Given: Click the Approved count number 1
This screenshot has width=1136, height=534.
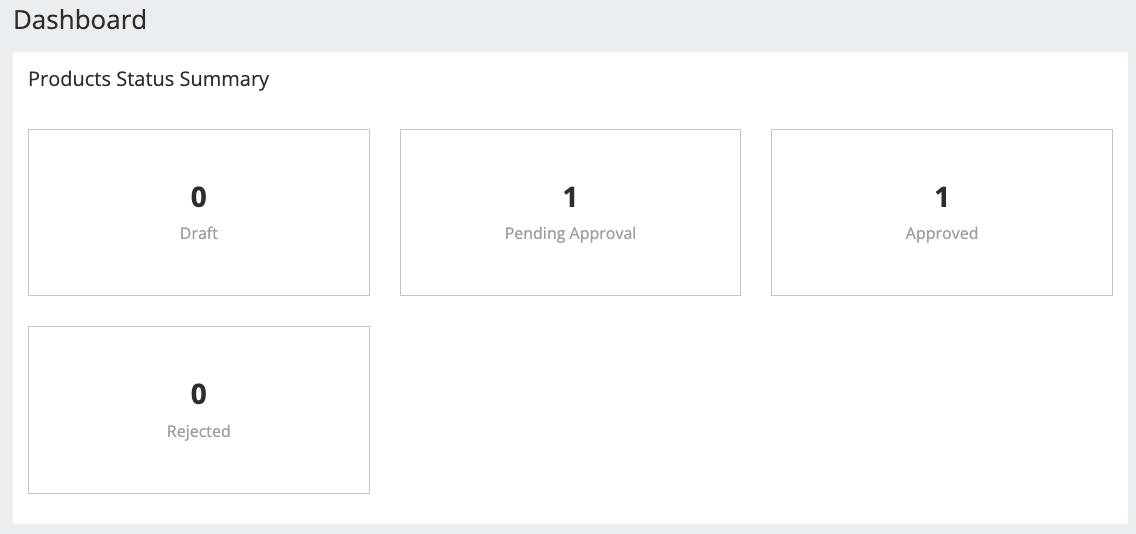Looking at the screenshot, I should (942, 197).
